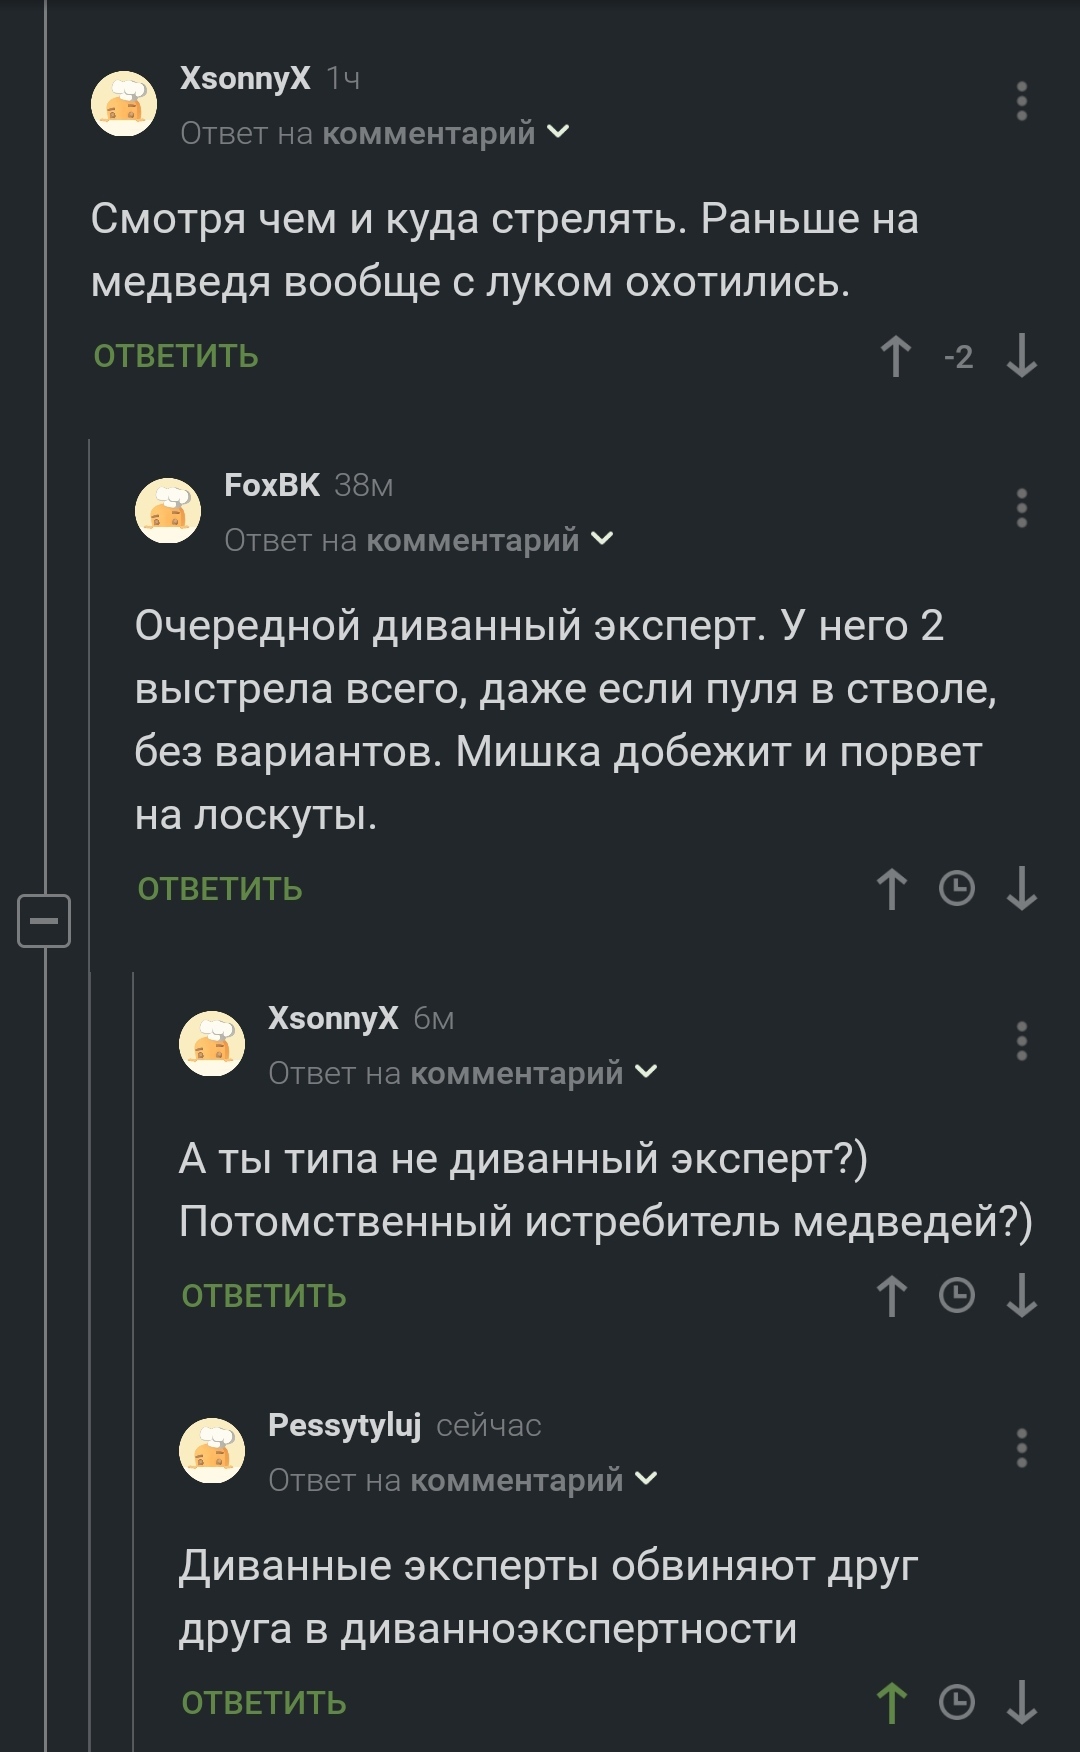This screenshot has width=1080, height=1752.
Task: Open the options menu for FoxBK's comment
Action: point(1021,508)
